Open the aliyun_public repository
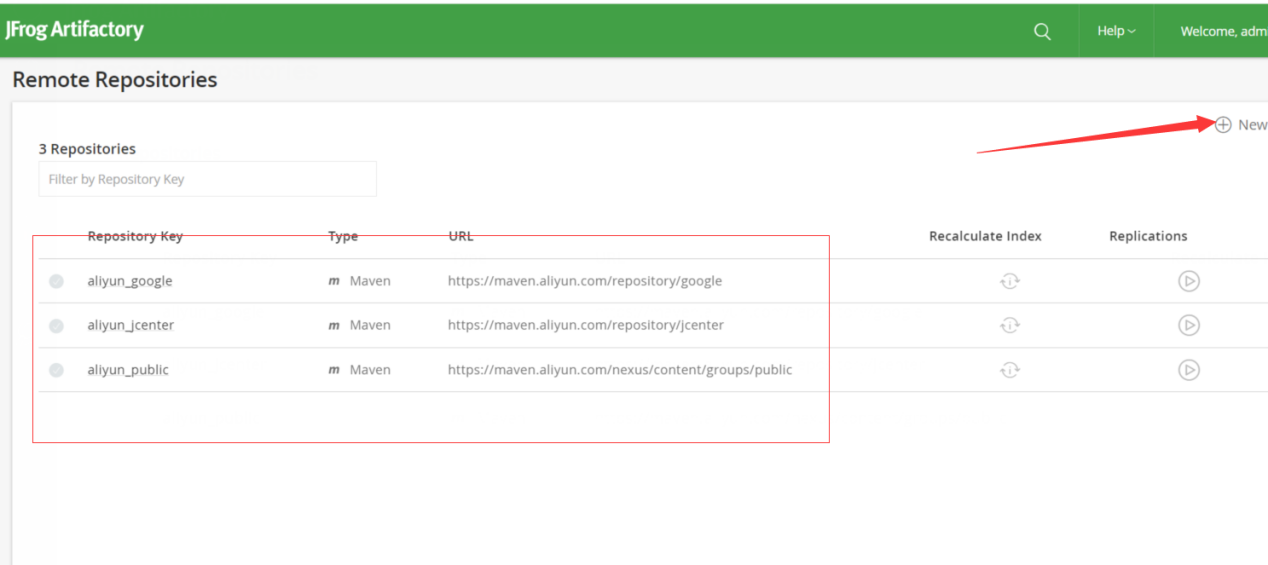The height and width of the screenshot is (565, 1268). [x=128, y=370]
